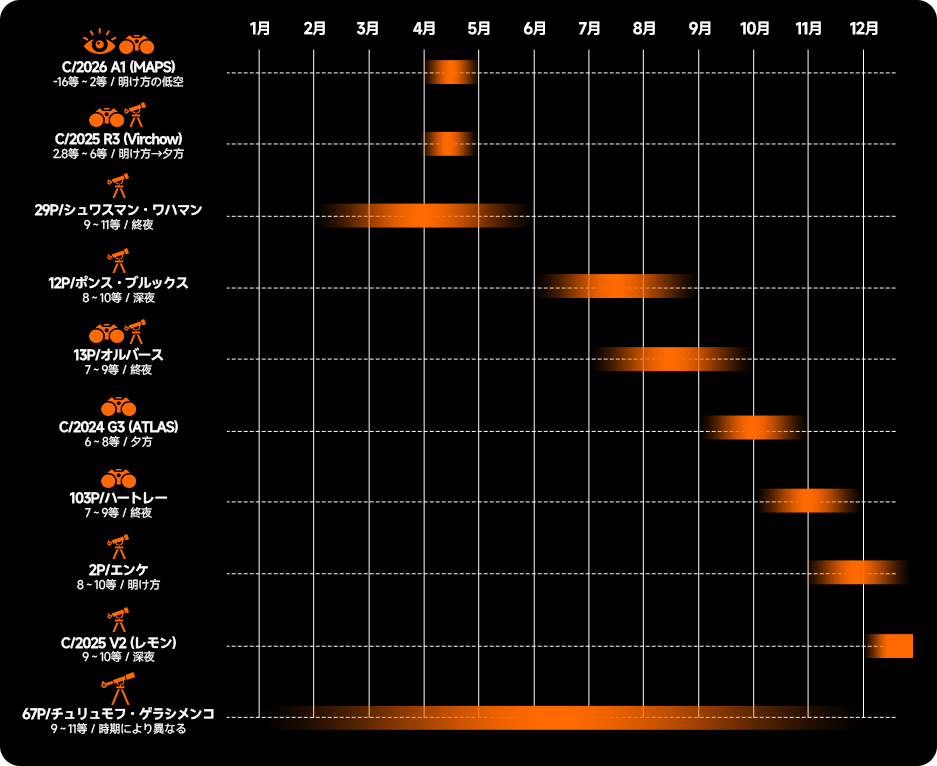
Task: Select the binoculars icon above C/2024 G3 (ATLAS)
Action: (118, 406)
